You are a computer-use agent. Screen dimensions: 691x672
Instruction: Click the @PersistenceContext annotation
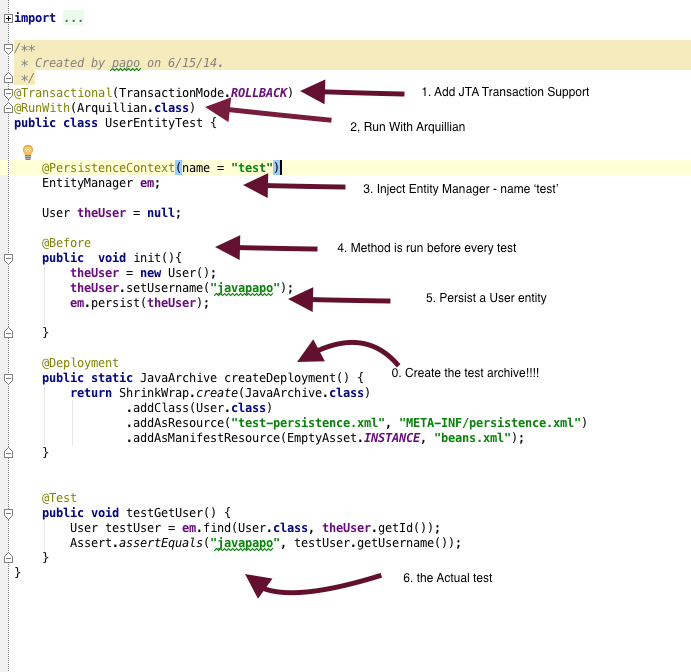(x=108, y=168)
